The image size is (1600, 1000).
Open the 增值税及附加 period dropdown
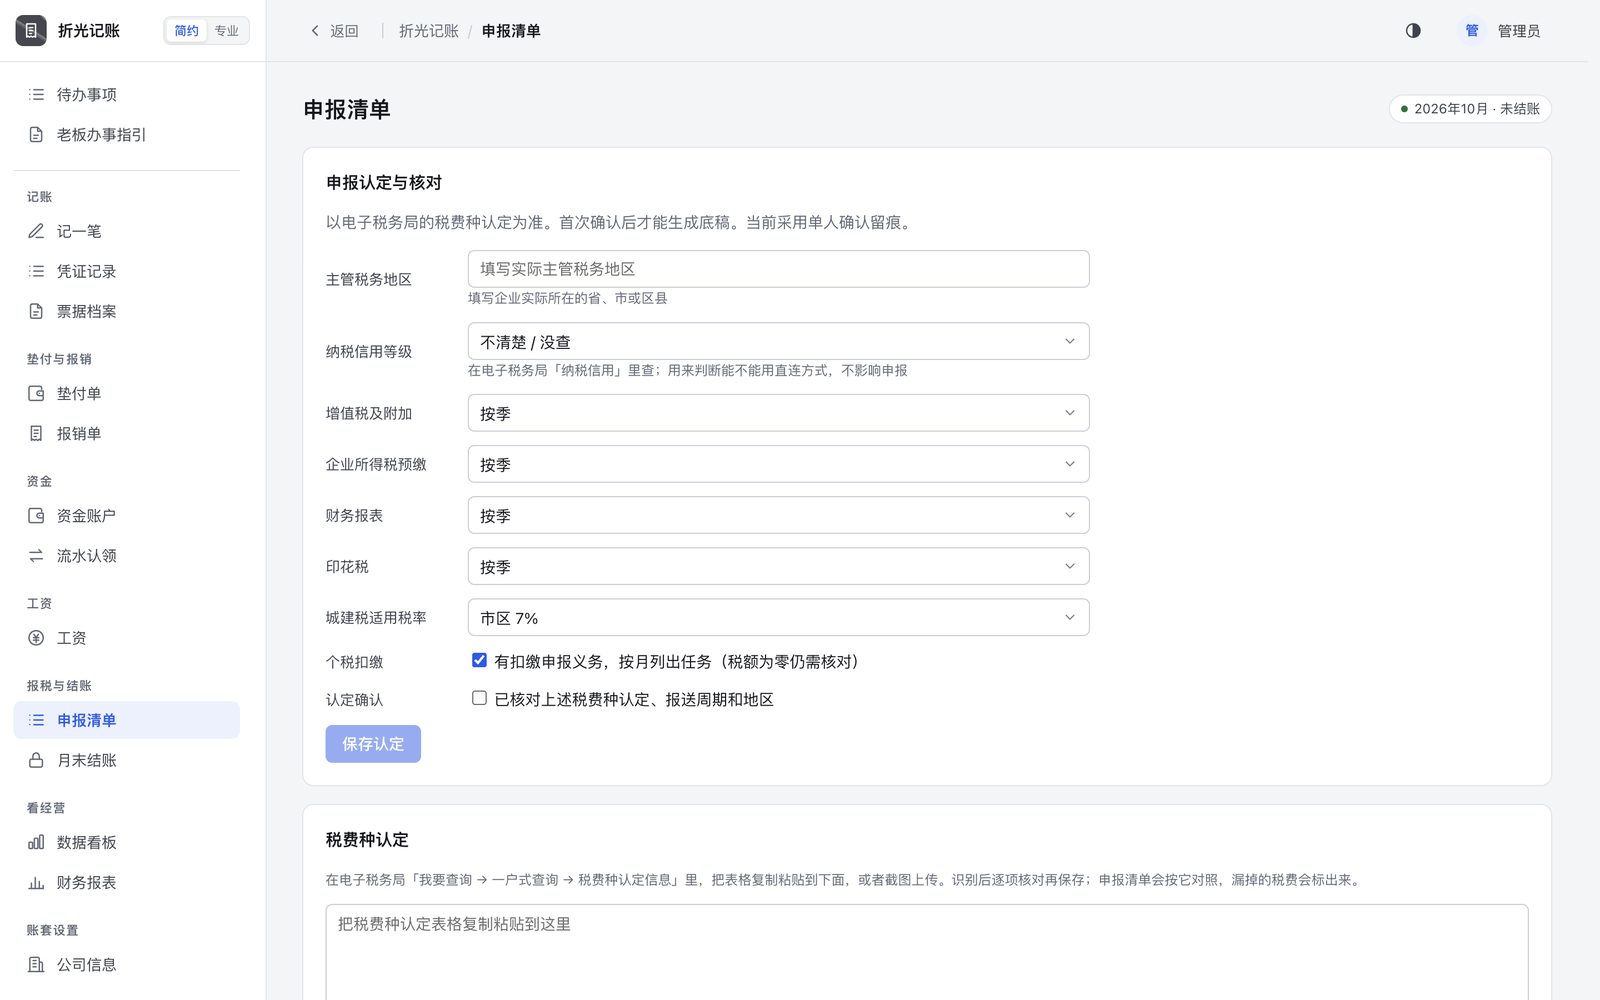pos(778,413)
